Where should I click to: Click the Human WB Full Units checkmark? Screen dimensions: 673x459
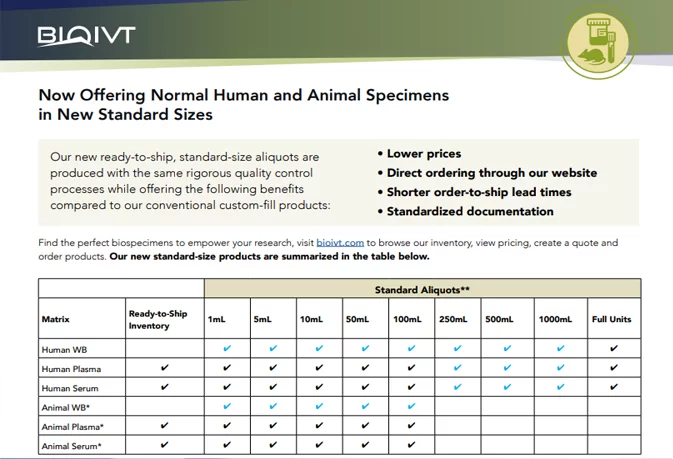point(613,349)
